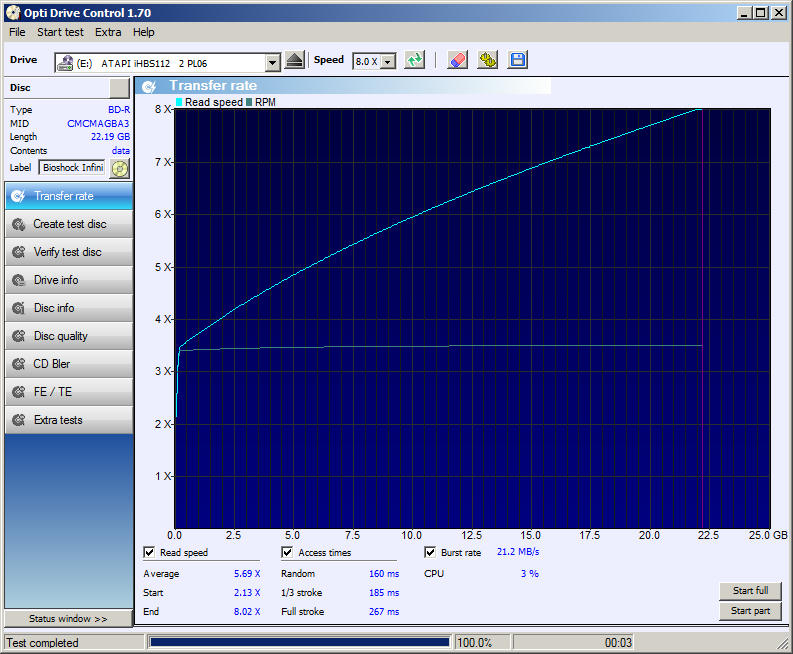Click the blue floppy save icon
The image size is (793, 654).
click(x=517, y=61)
